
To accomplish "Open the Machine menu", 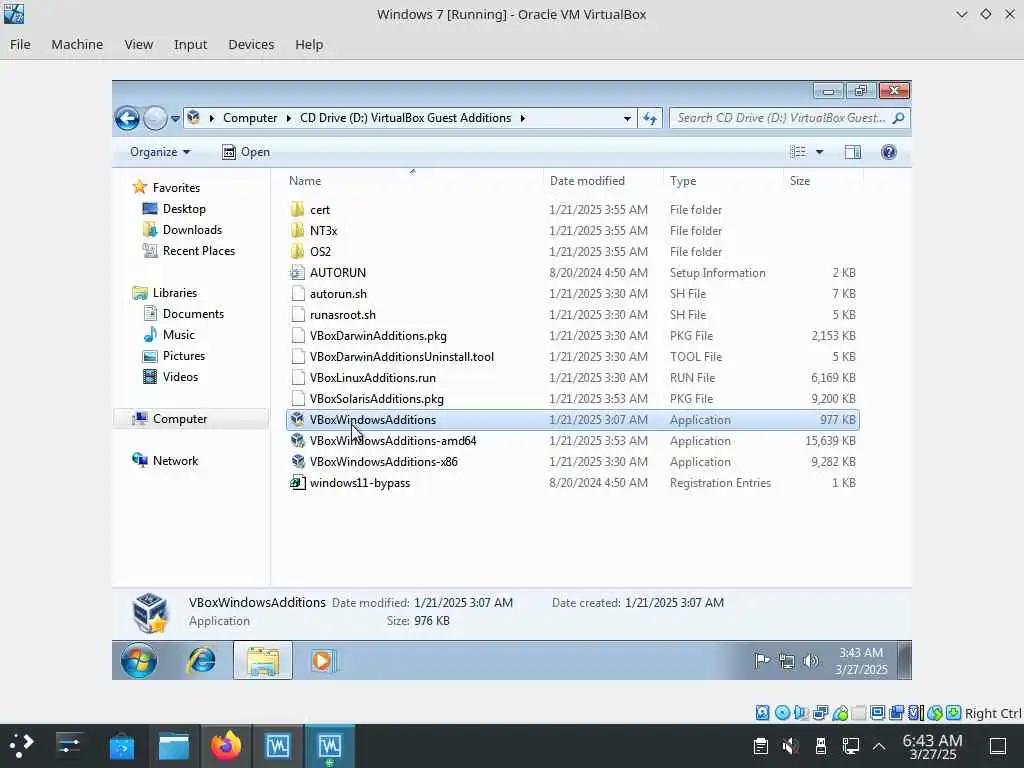I will [x=77, y=44].
